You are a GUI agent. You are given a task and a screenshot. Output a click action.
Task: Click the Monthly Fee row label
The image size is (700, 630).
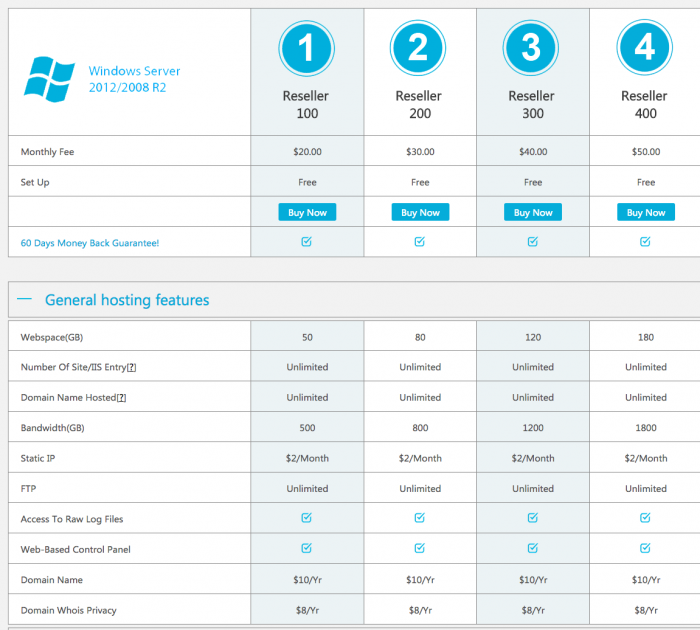pos(47,152)
